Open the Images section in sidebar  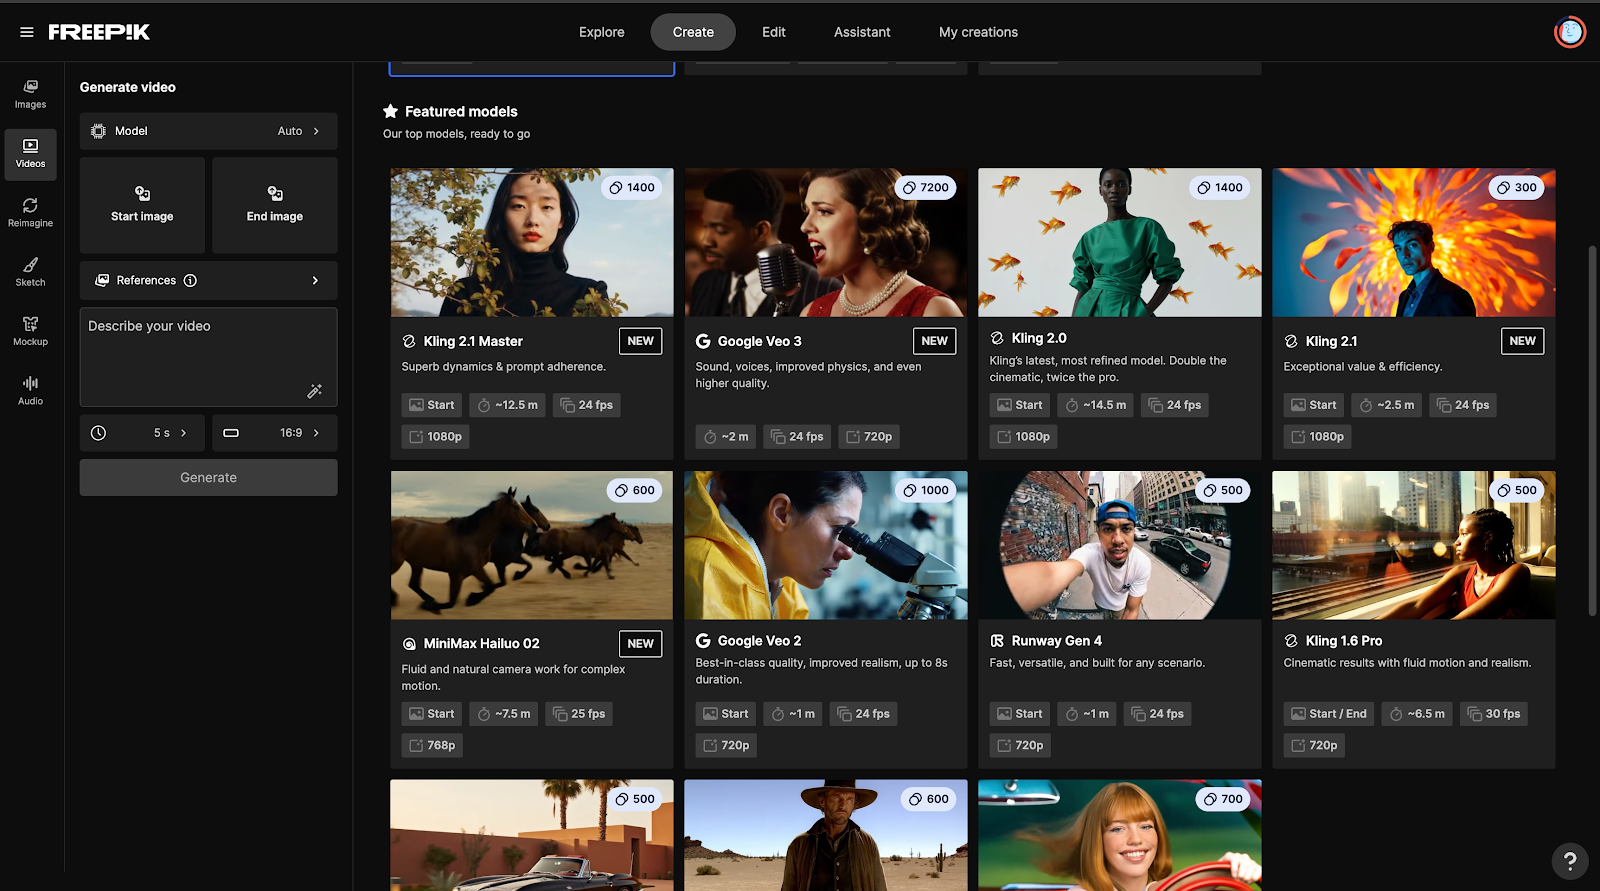tap(30, 94)
